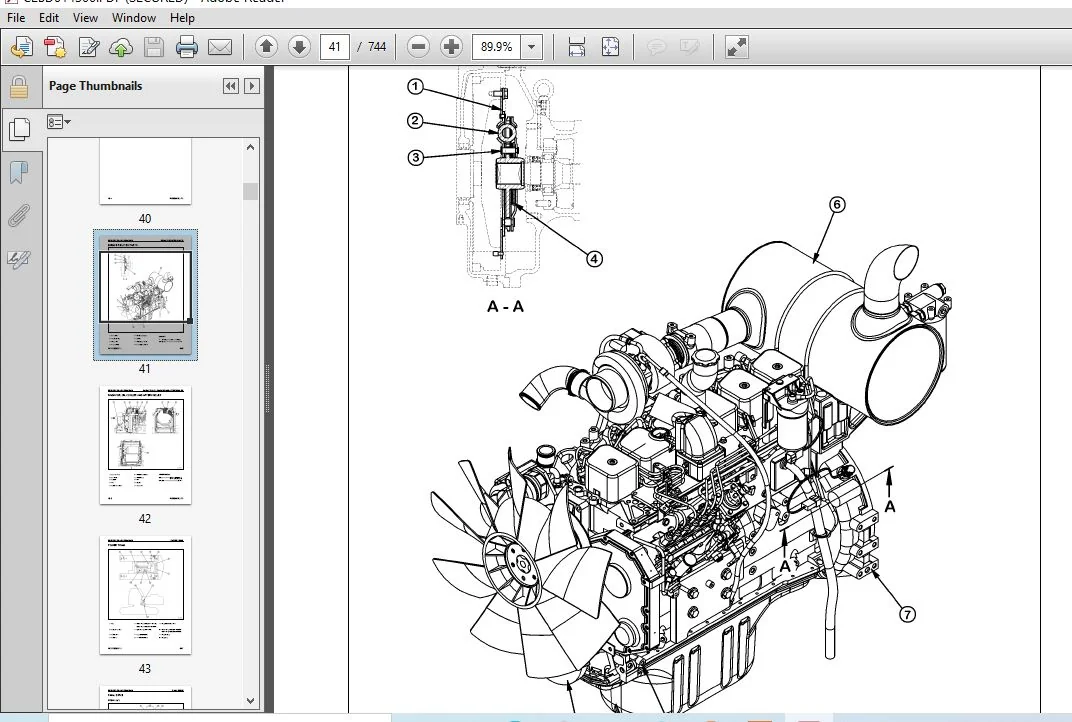Click the Read mode expand icon
The width and height of the screenshot is (1072, 722).
pos(736,46)
